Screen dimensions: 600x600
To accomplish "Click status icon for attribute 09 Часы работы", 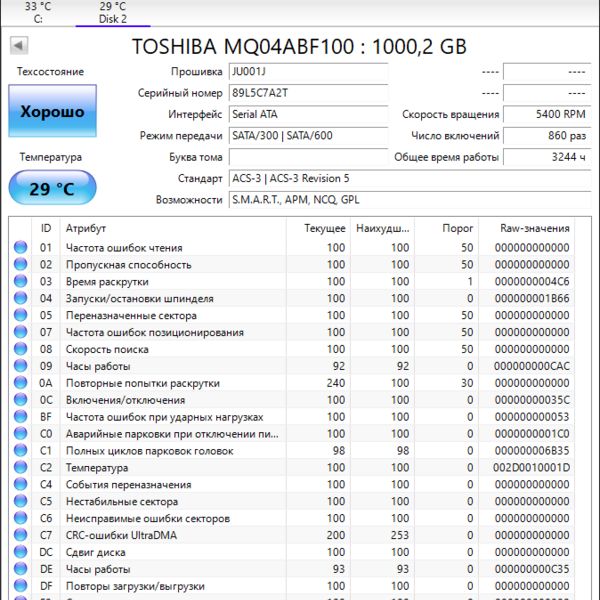I will pos(21,366).
